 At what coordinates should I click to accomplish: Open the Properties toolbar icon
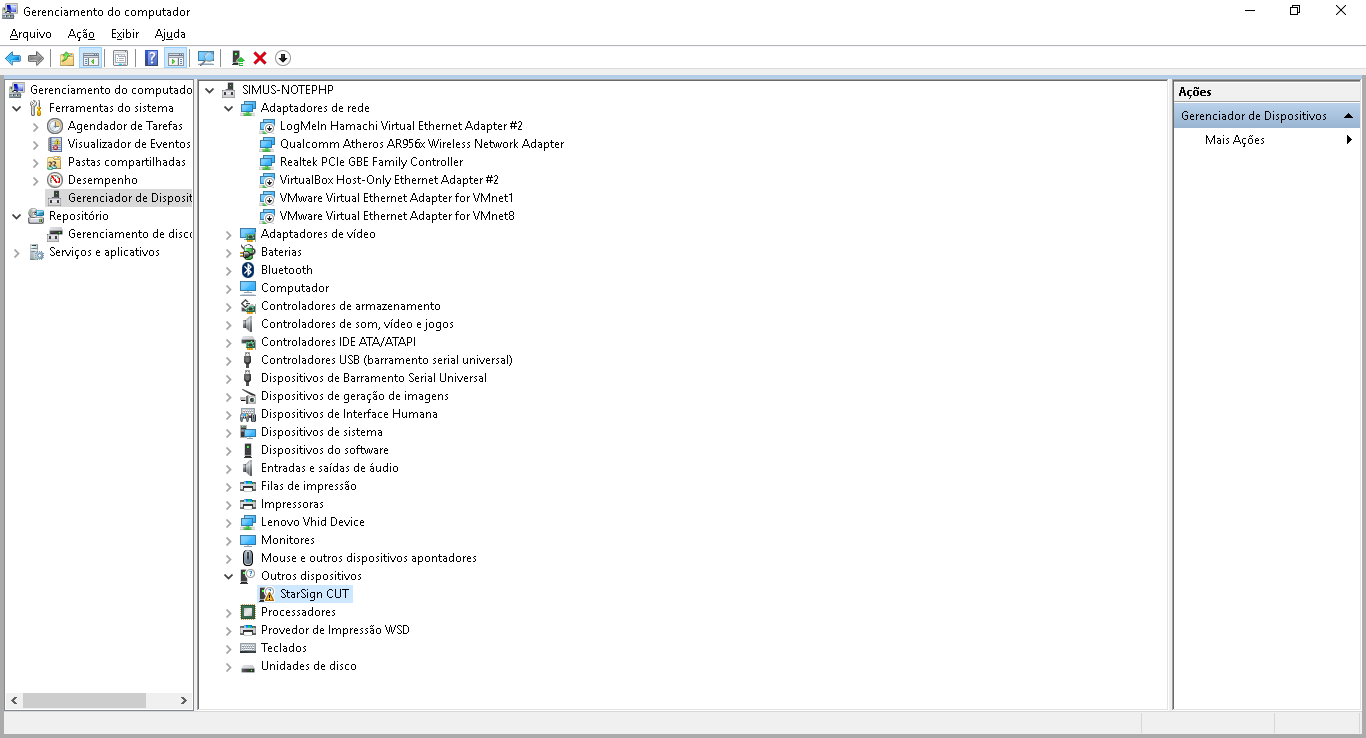pyautogui.click(x=120, y=58)
